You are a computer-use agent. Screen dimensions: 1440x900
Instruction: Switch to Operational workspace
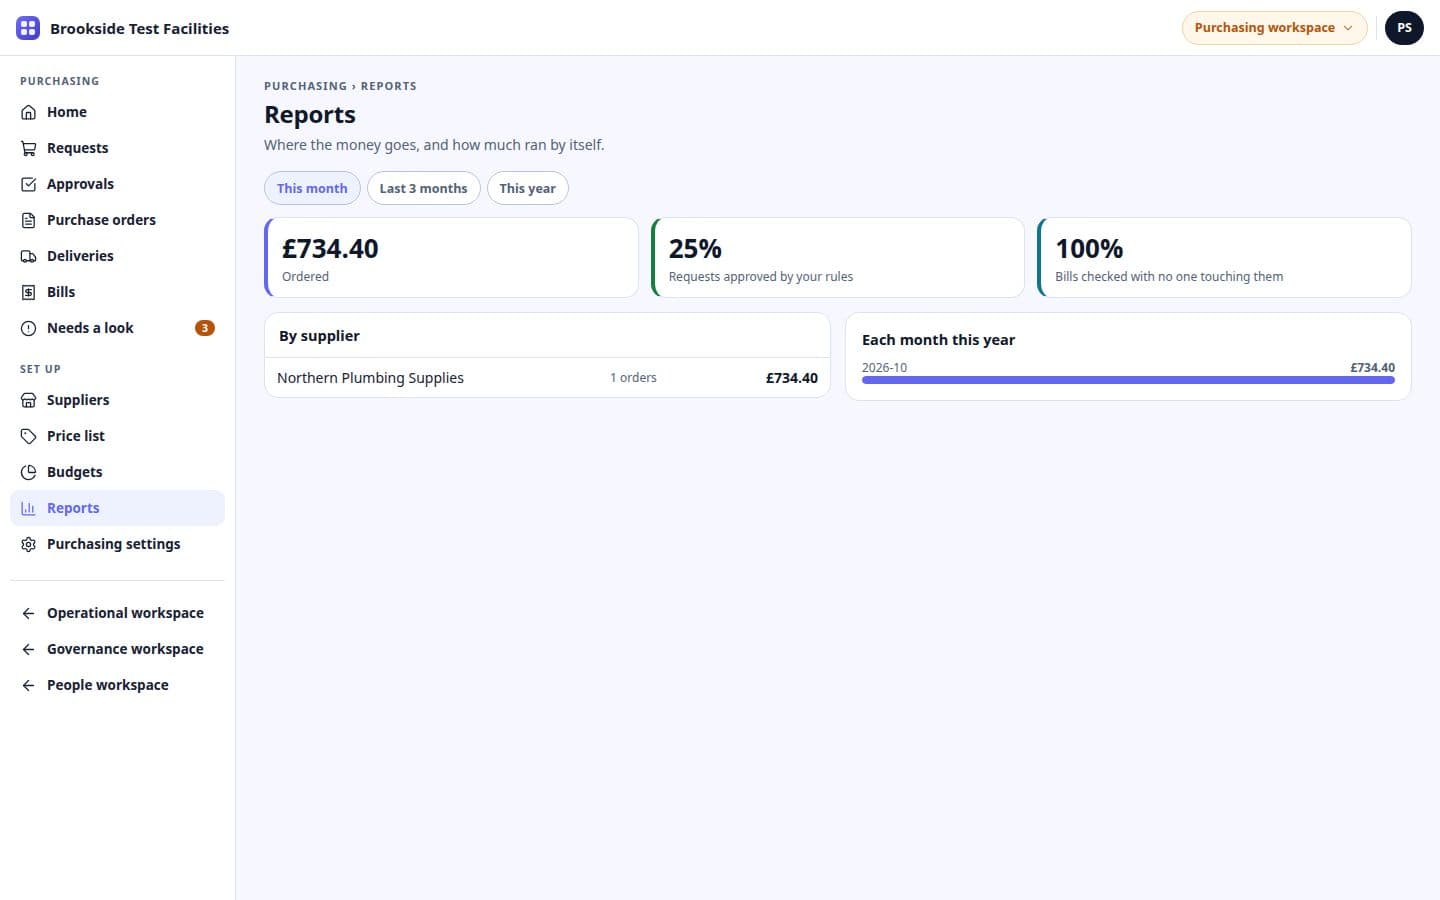pyautogui.click(x=117, y=613)
